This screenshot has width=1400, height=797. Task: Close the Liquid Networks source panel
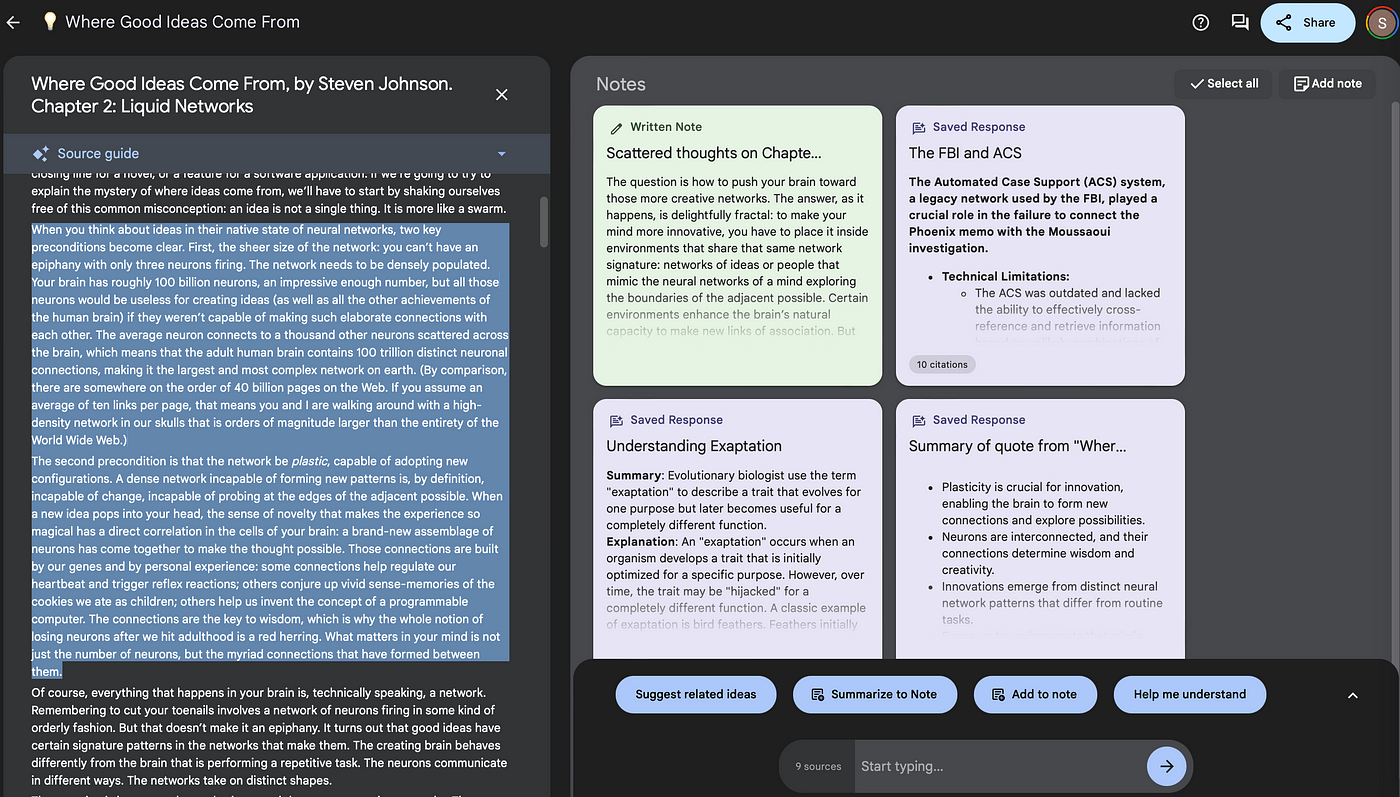[502, 94]
